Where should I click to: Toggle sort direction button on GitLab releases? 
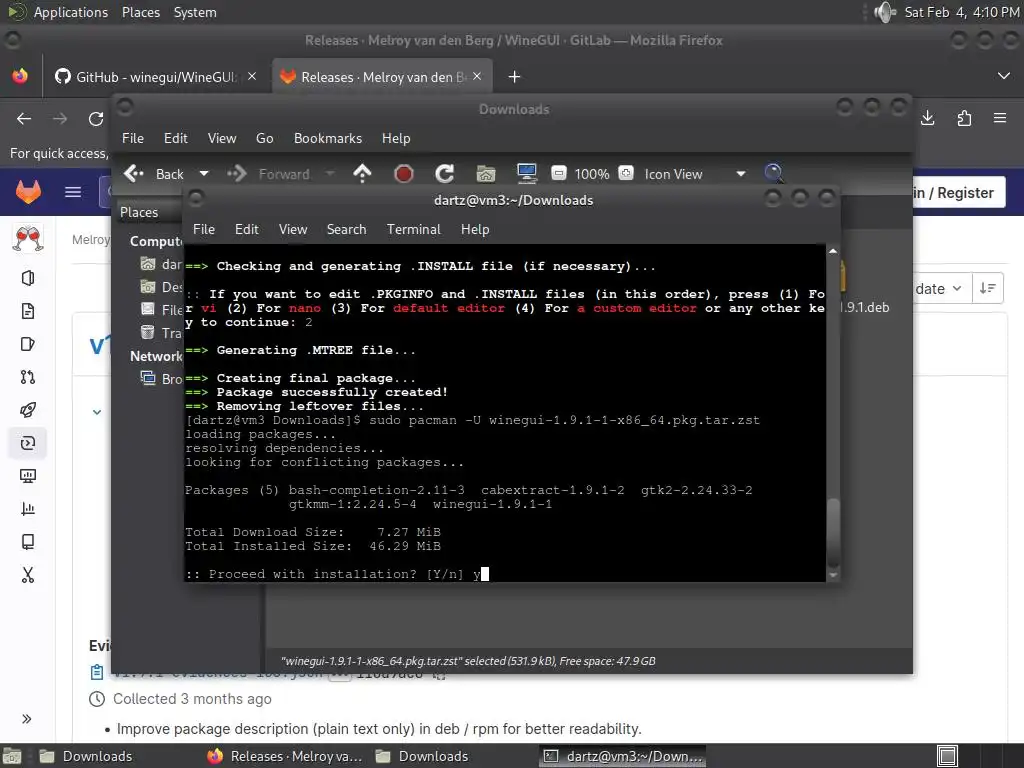pos(987,289)
